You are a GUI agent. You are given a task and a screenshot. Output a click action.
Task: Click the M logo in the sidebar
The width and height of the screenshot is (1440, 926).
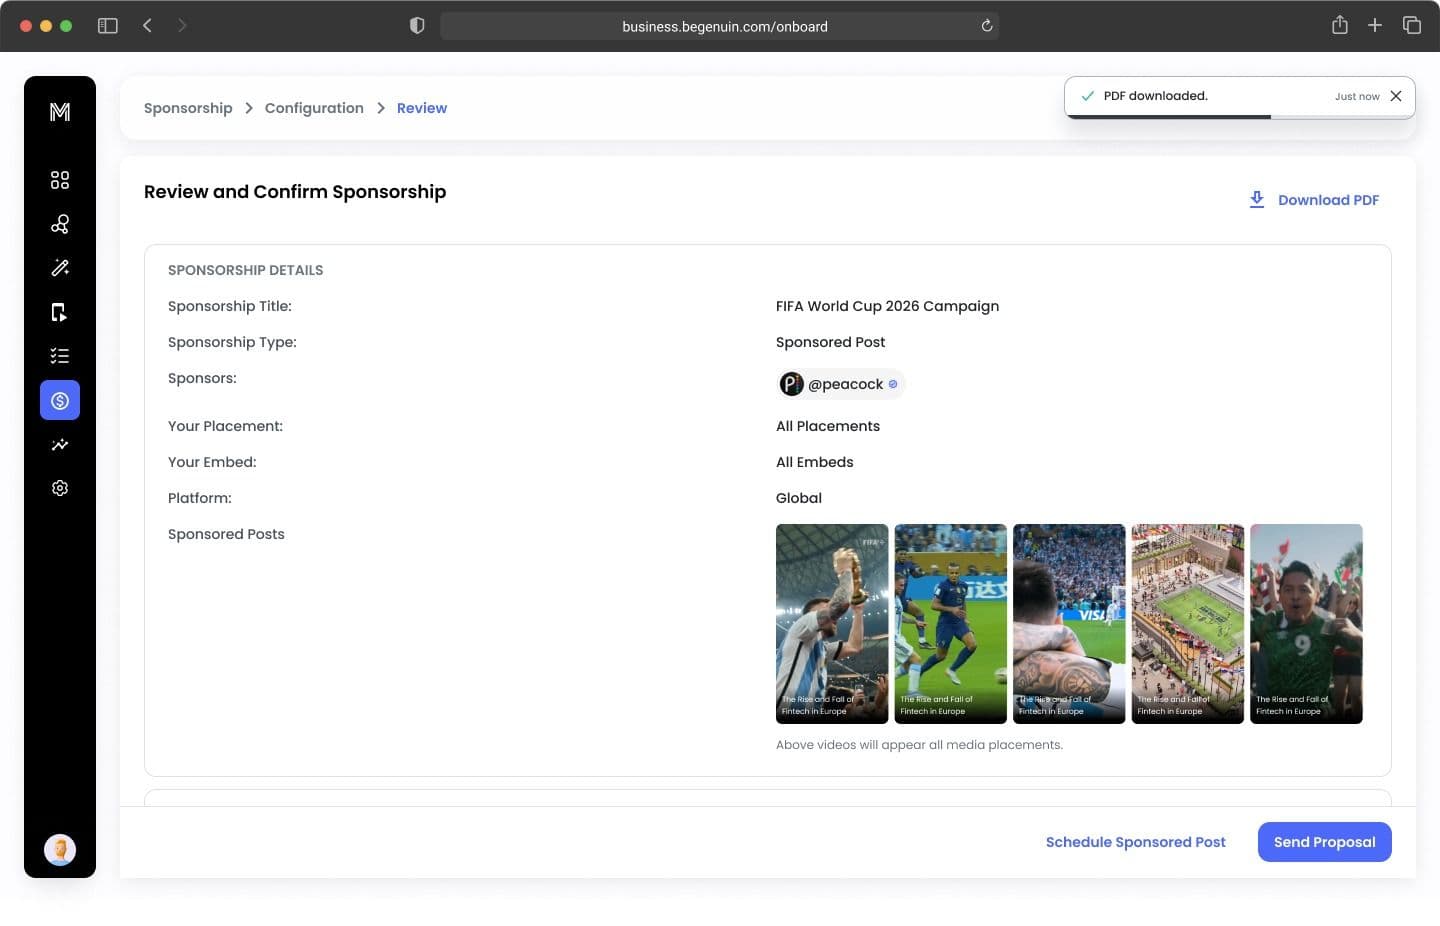[x=60, y=112]
